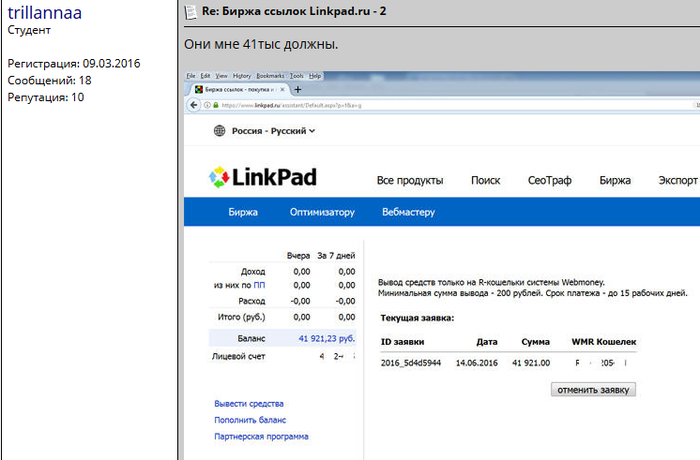
Task: Open the Партнерская программа link
Action: coord(261,436)
